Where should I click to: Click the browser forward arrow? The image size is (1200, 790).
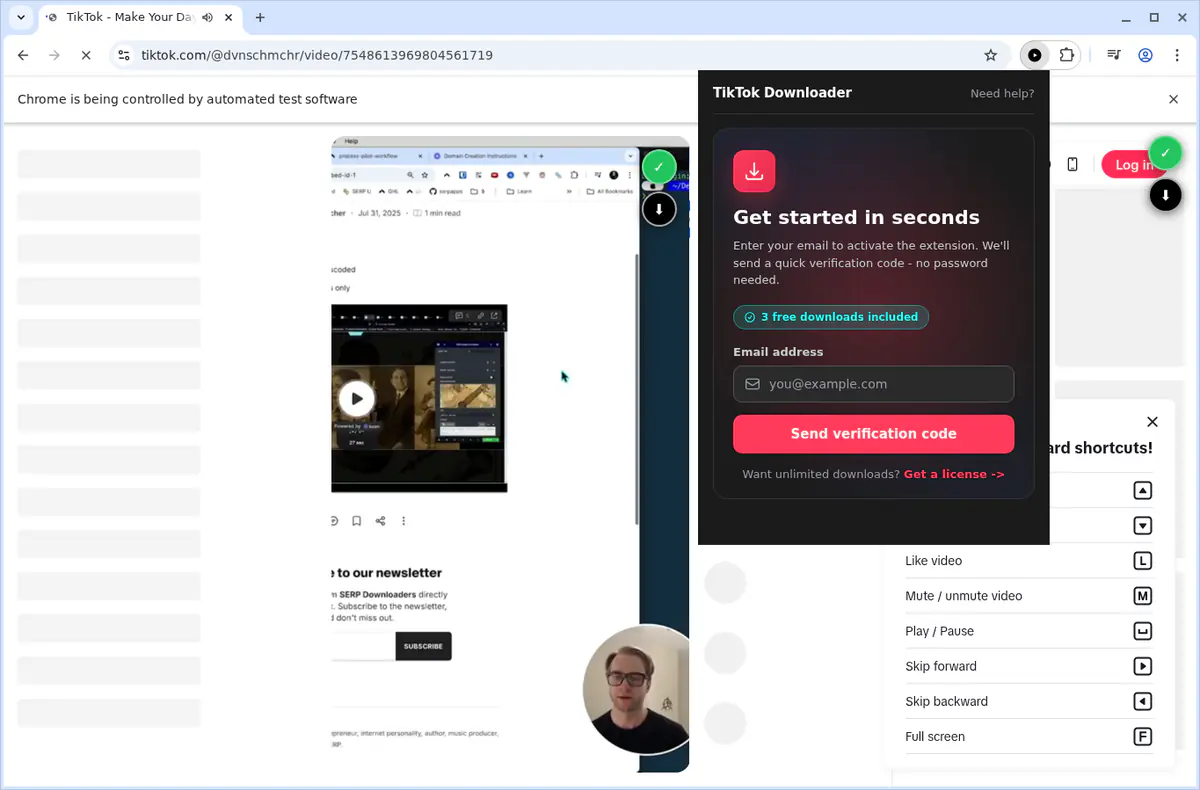coord(54,55)
